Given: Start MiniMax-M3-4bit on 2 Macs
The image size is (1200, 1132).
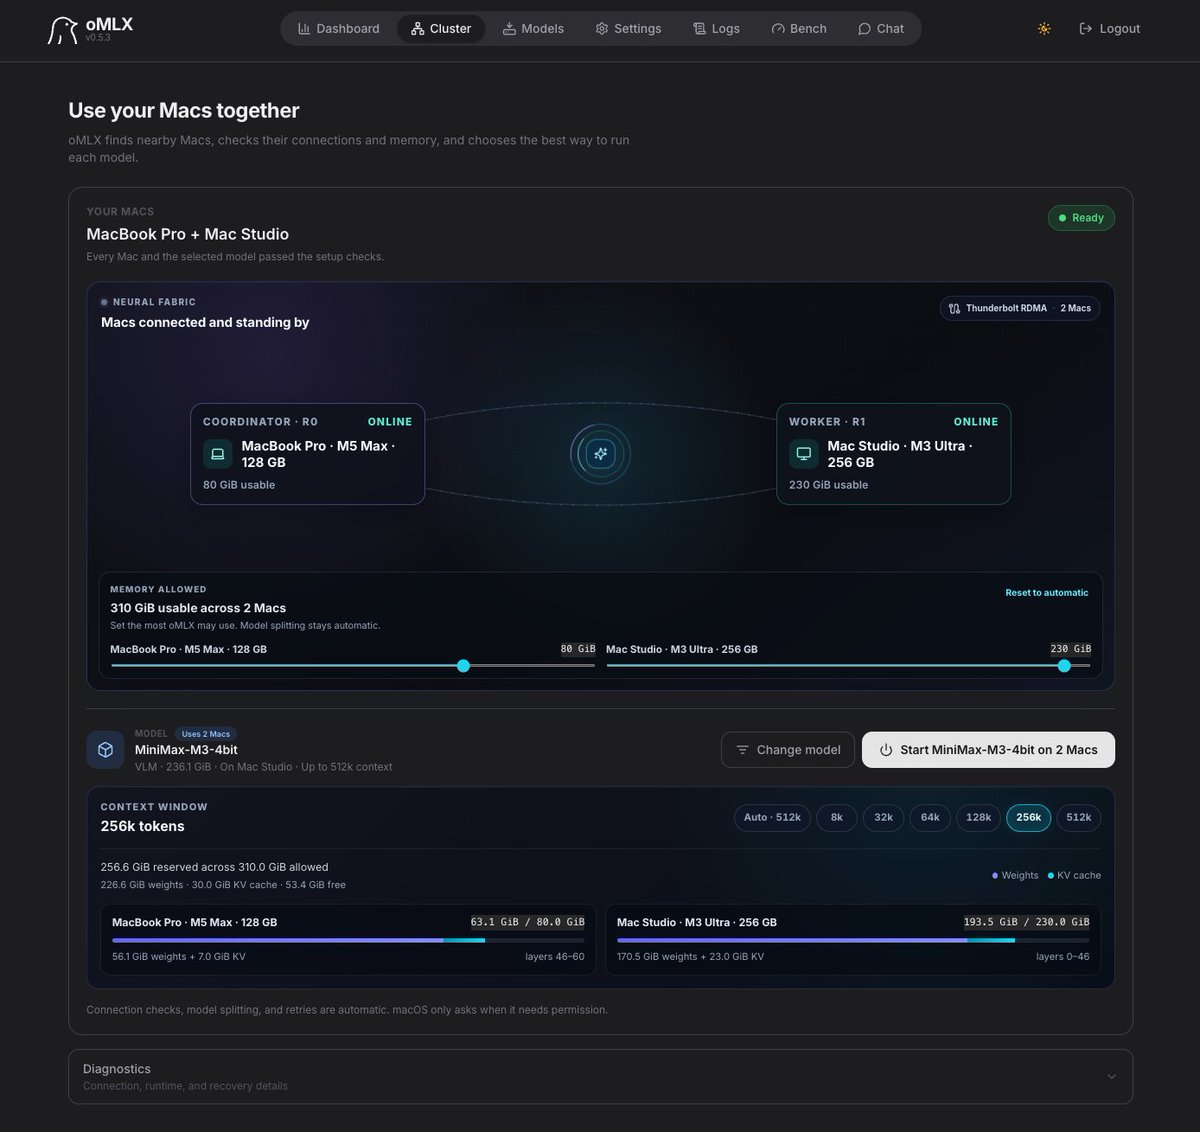Looking at the screenshot, I should pos(988,750).
